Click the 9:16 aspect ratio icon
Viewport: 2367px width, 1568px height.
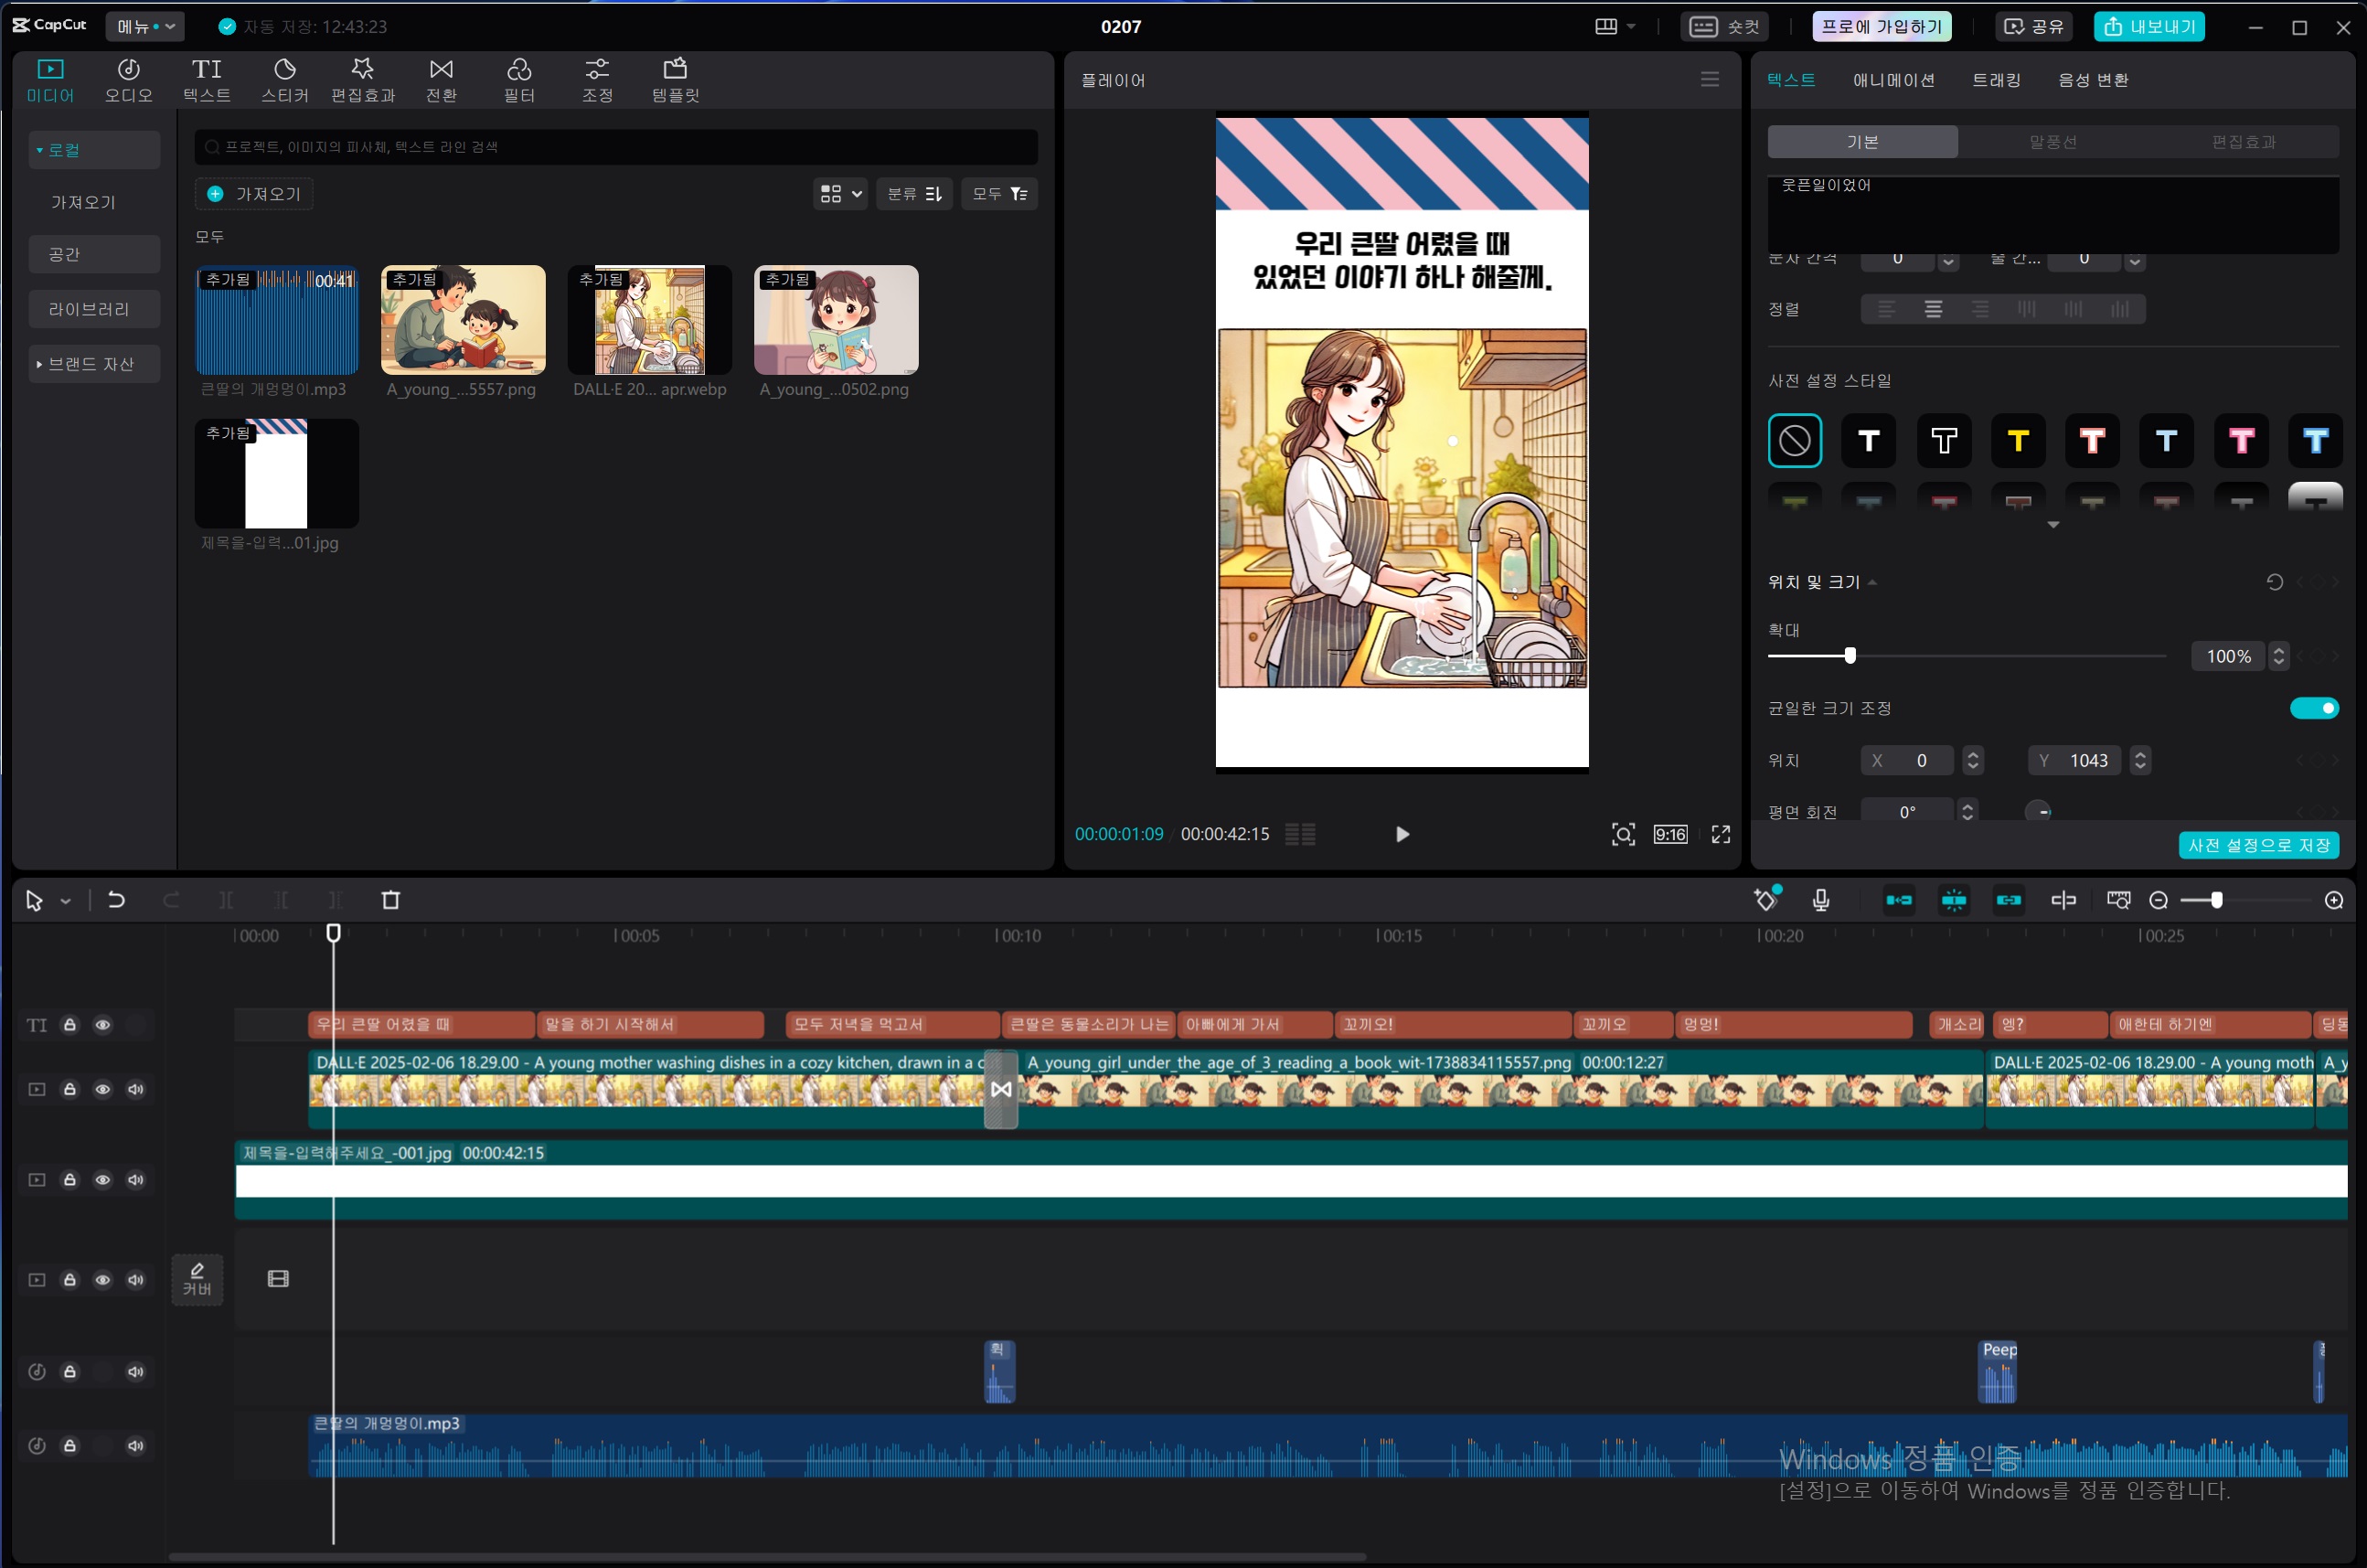tap(1670, 834)
